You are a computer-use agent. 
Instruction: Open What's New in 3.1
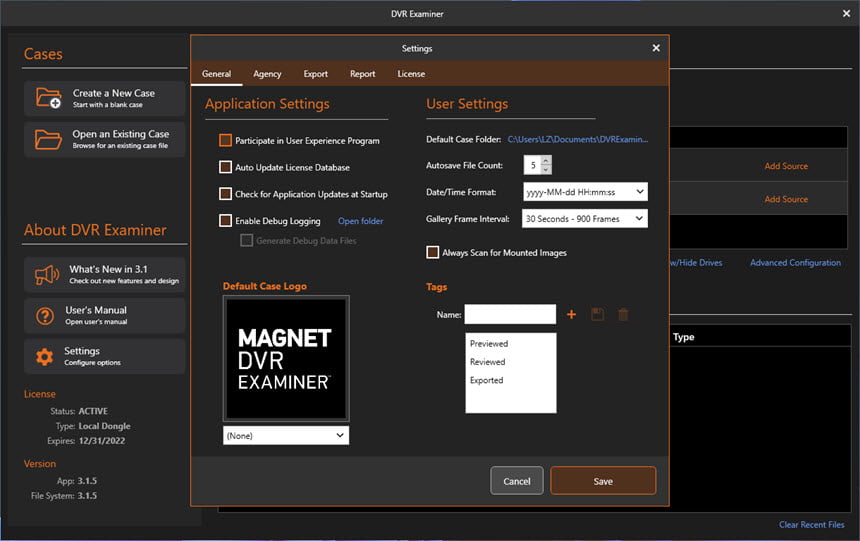pos(104,274)
